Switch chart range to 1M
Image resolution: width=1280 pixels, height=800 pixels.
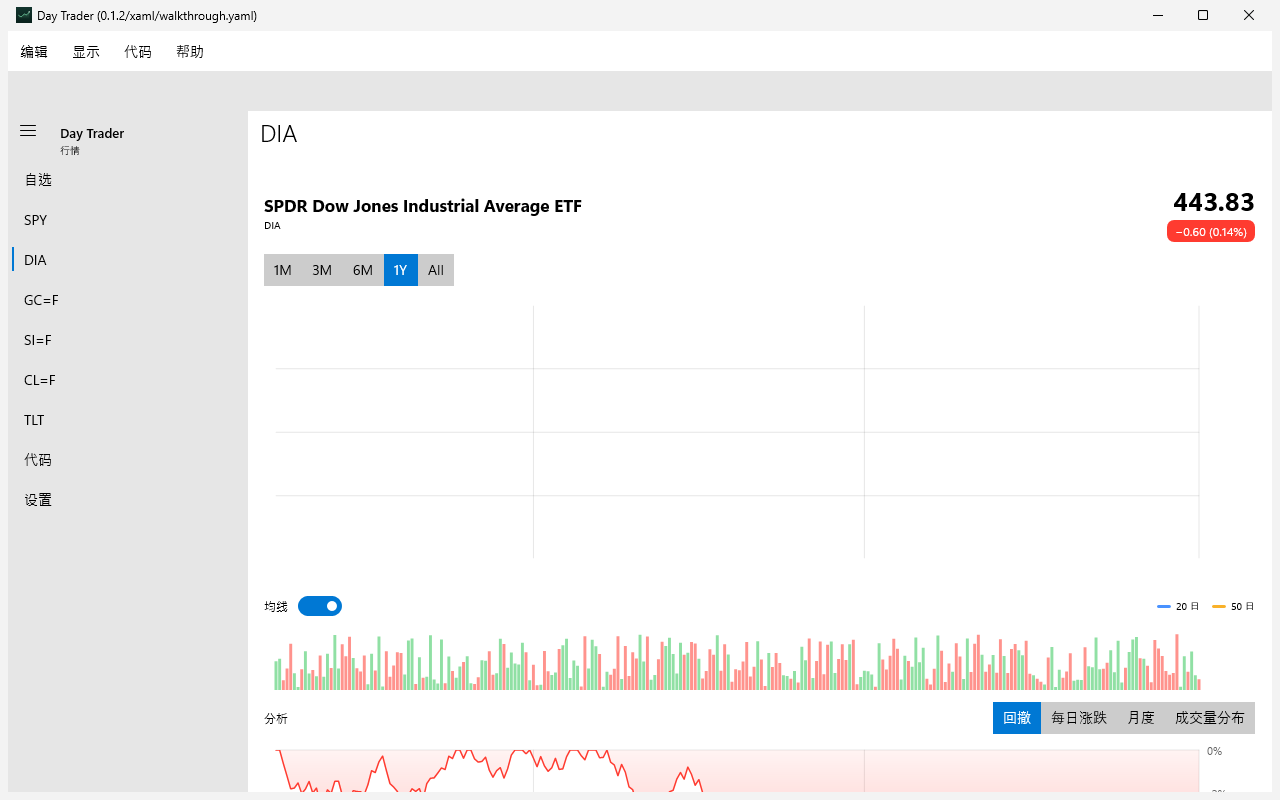[x=283, y=270]
